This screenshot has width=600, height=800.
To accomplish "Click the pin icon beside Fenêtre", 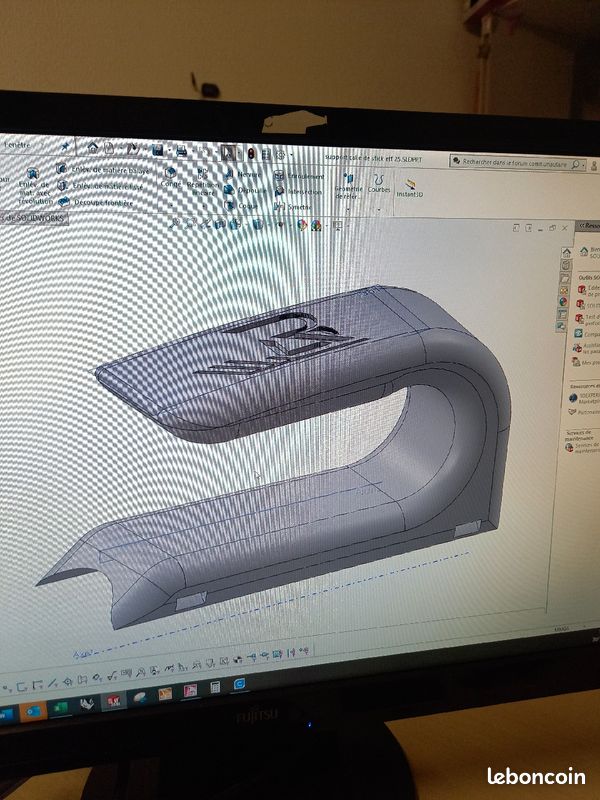I will [x=65, y=146].
